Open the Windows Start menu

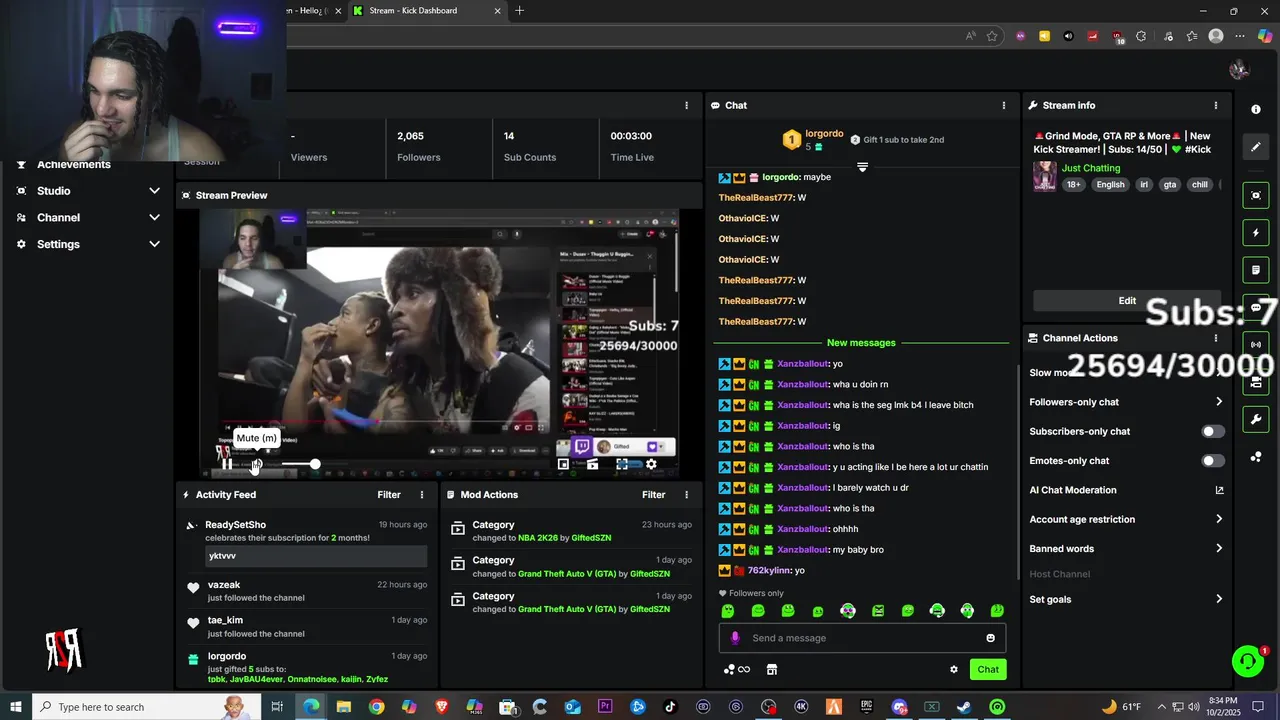(x=16, y=707)
